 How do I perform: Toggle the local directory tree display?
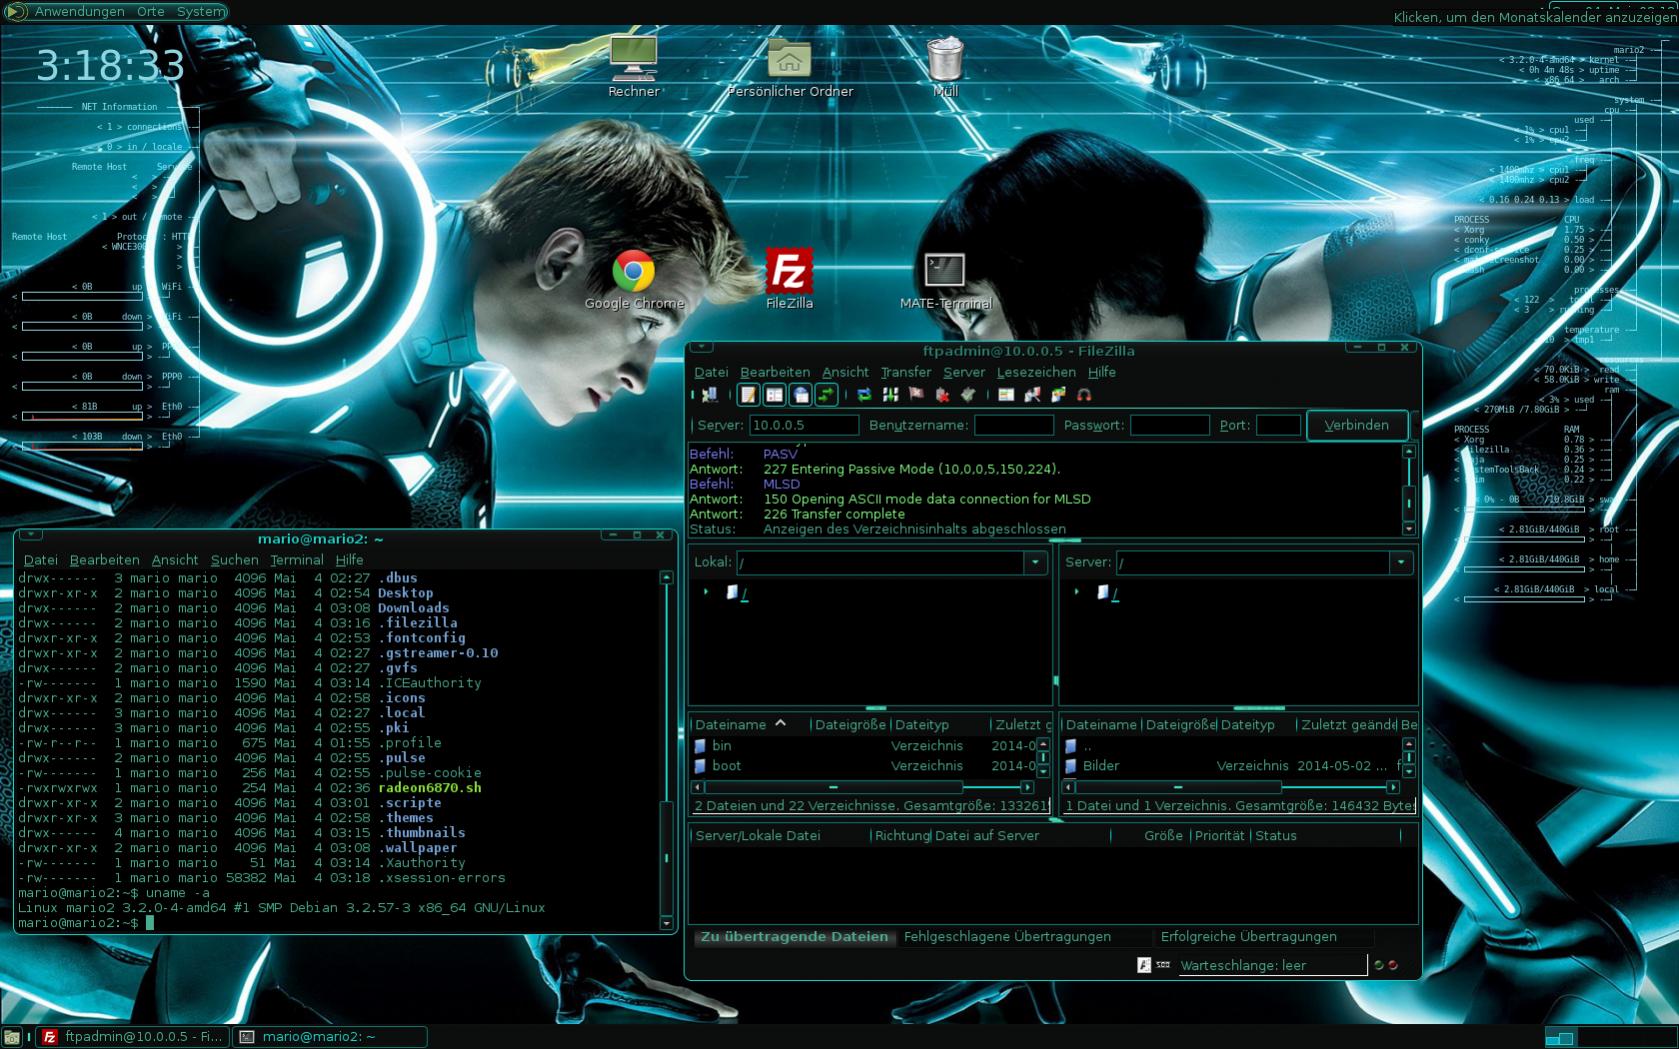(x=774, y=395)
